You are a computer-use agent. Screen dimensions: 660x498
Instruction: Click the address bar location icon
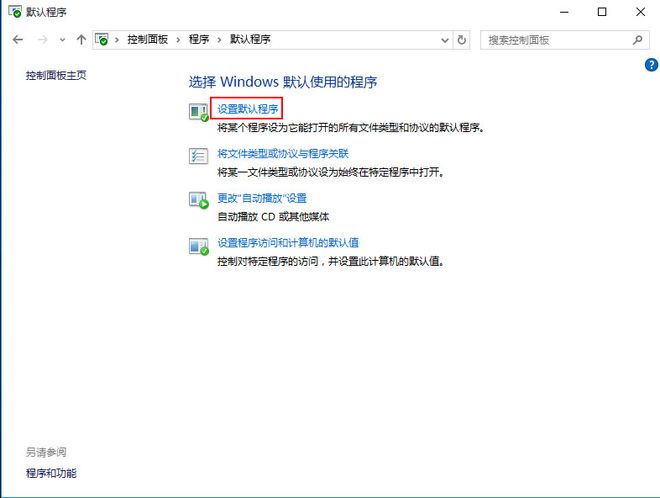[x=101, y=40]
